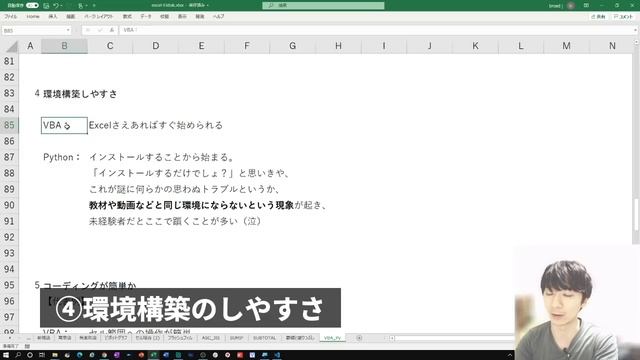Viewport: 640px width, 360px height.
Task: Click the sheet tab scroll-left arrow
Action: point(10,338)
